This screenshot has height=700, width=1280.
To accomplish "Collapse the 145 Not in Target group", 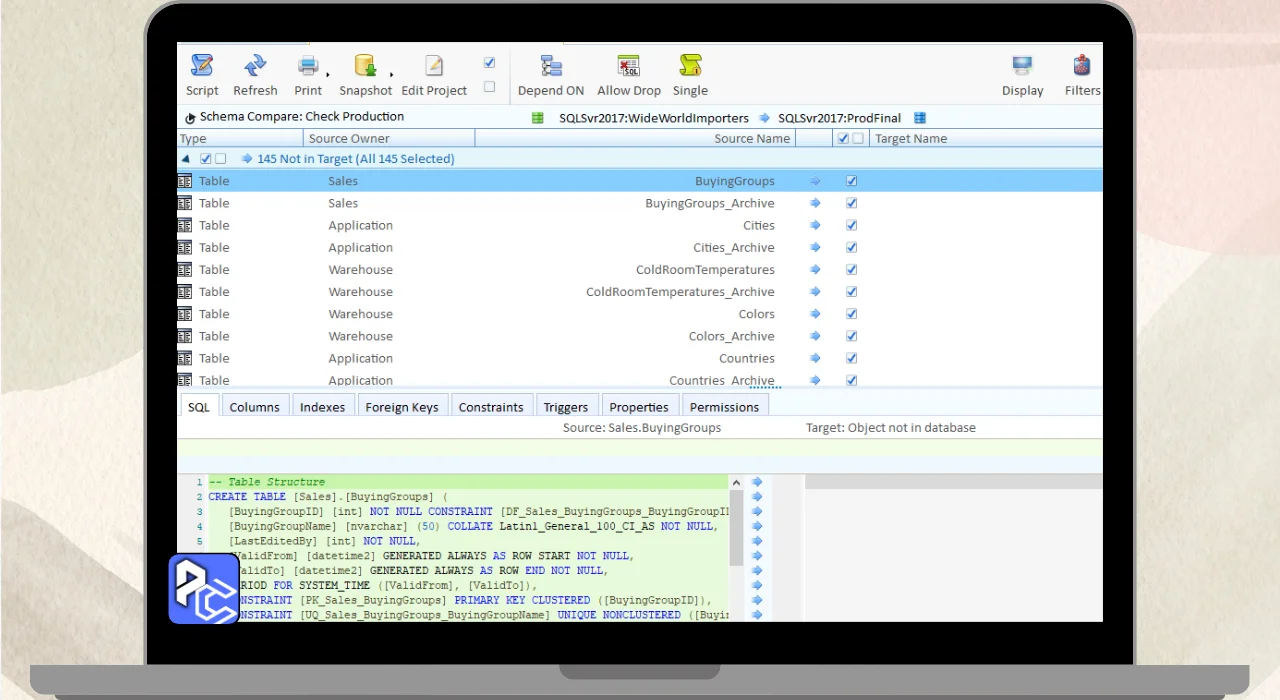I will [185, 159].
